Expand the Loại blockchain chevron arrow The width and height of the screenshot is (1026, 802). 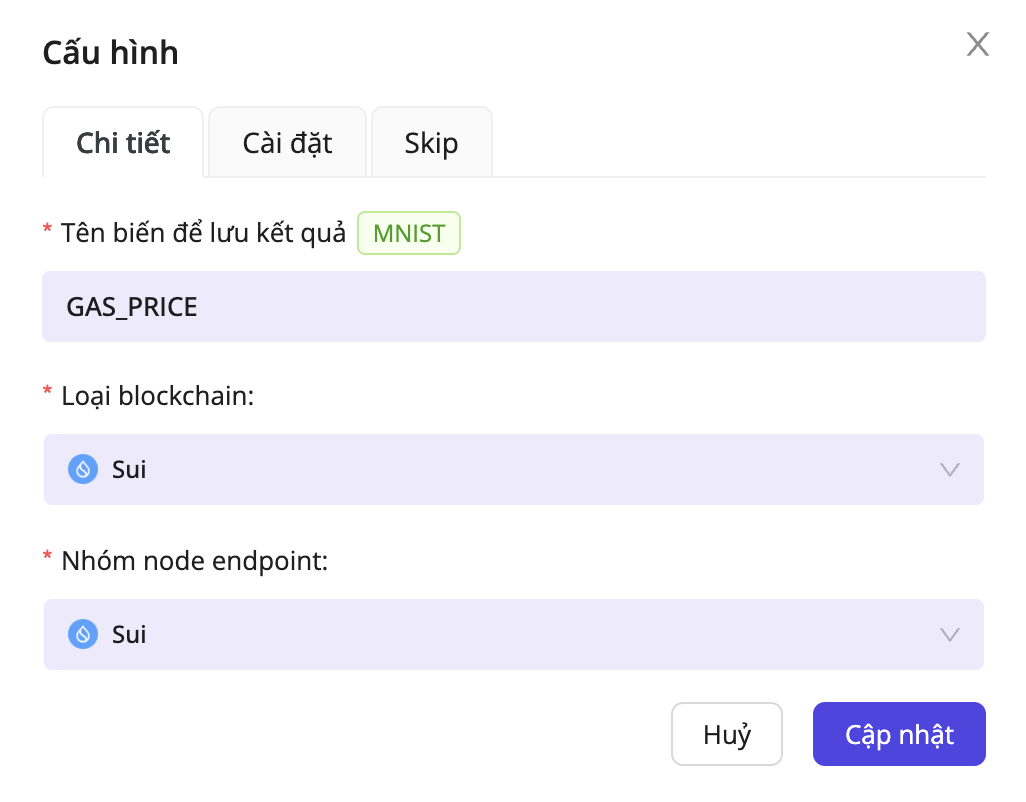[x=950, y=469]
